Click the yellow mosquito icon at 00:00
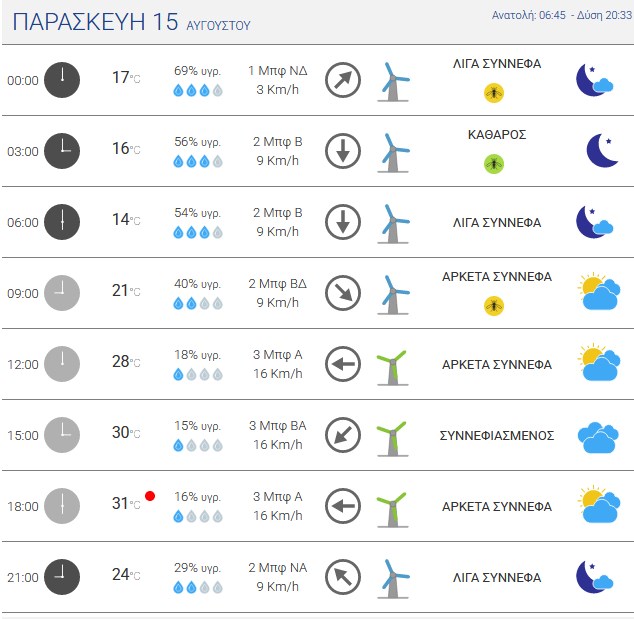Screen dimensions: 634x619 coord(494,93)
